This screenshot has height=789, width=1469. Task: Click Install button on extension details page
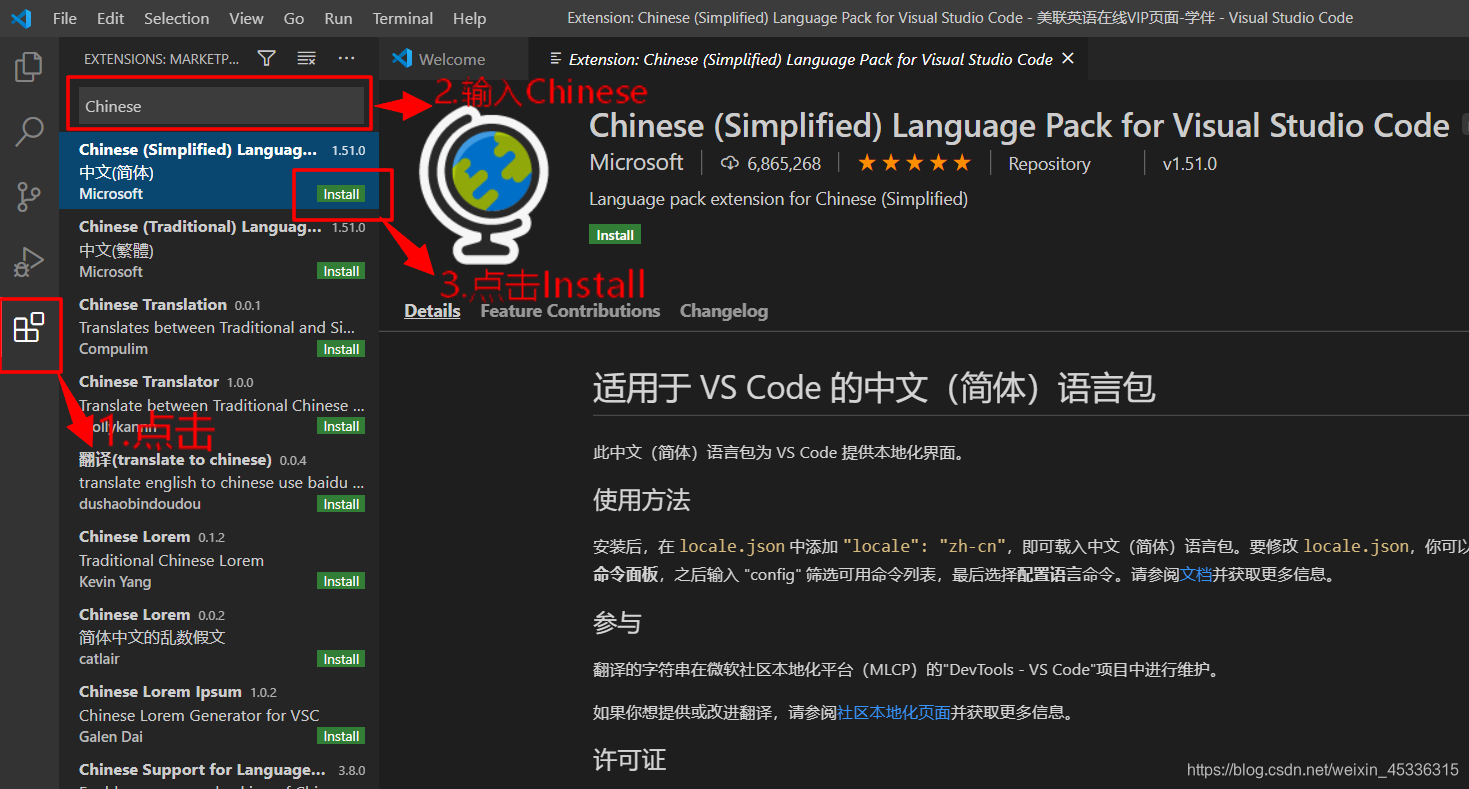pos(615,235)
